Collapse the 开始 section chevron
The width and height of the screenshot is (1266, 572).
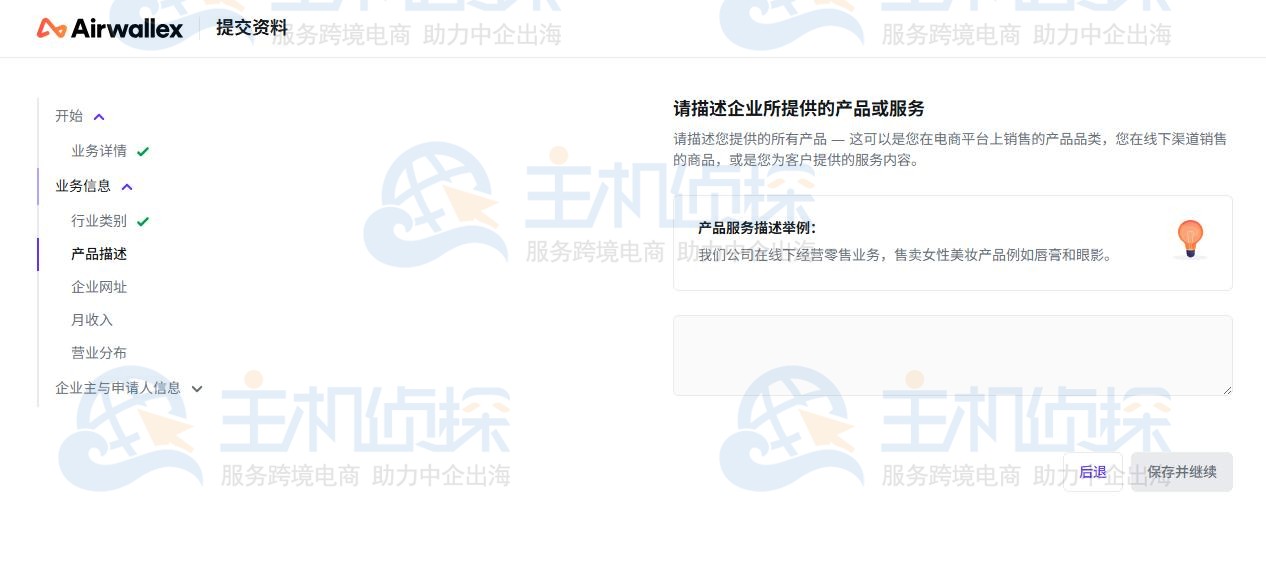pos(99,117)
